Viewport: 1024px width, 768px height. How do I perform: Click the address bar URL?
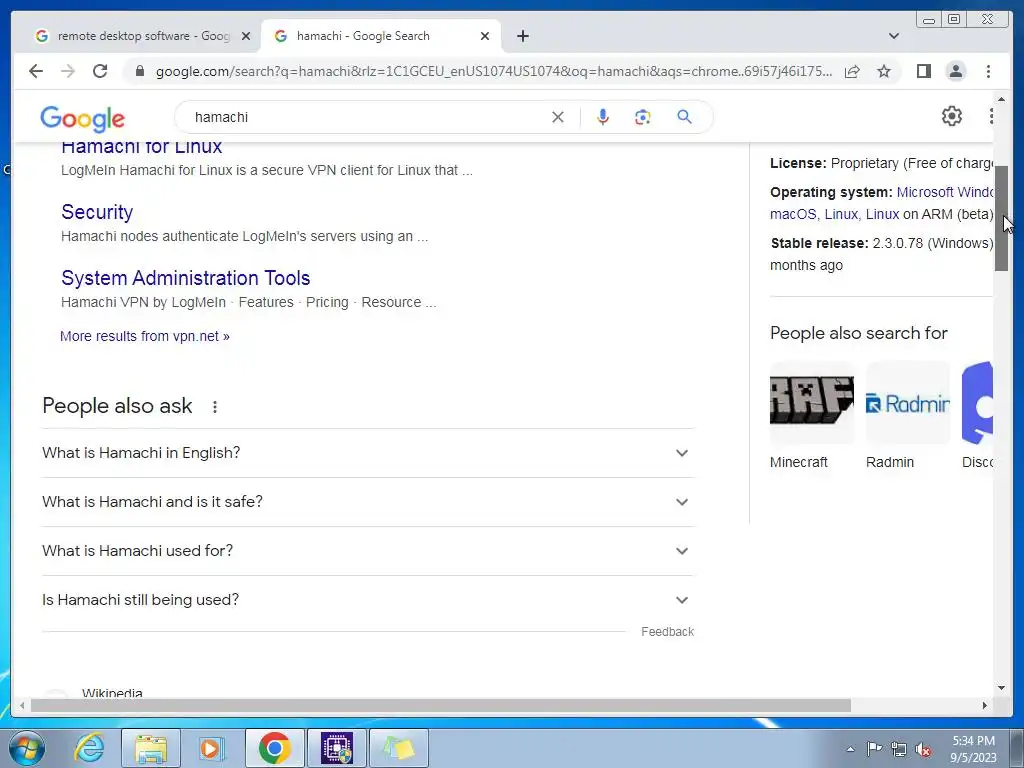pyautogui.click(x=494, y=71)
